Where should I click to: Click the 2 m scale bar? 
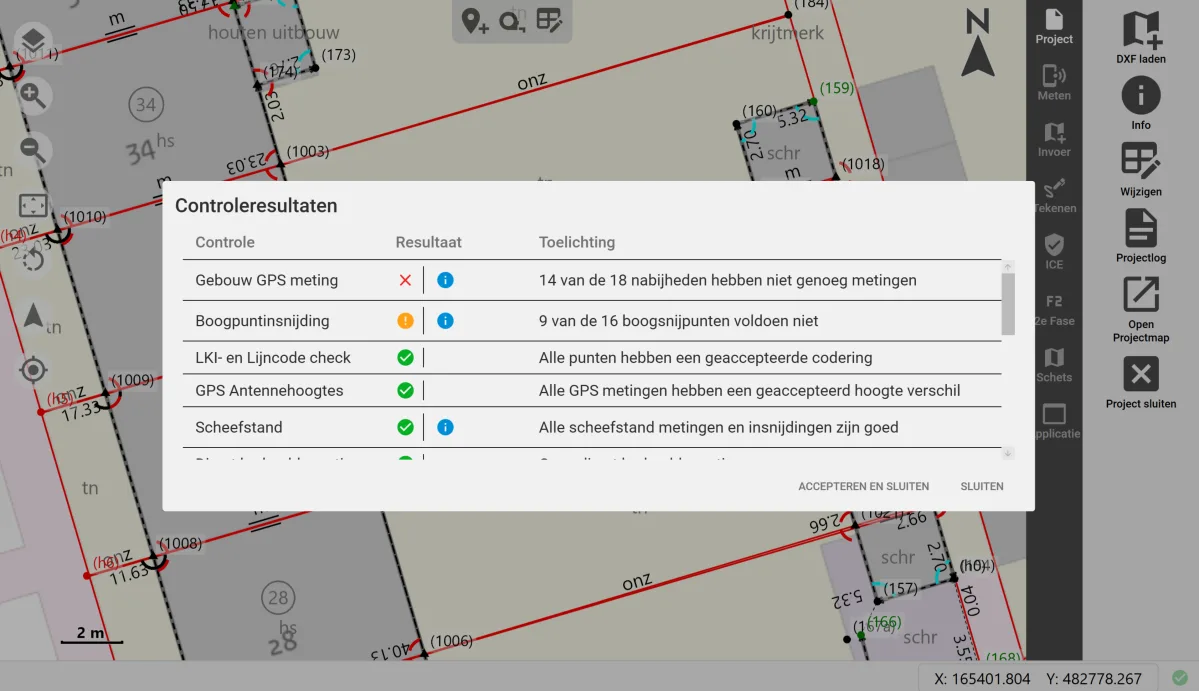(91, 634)
